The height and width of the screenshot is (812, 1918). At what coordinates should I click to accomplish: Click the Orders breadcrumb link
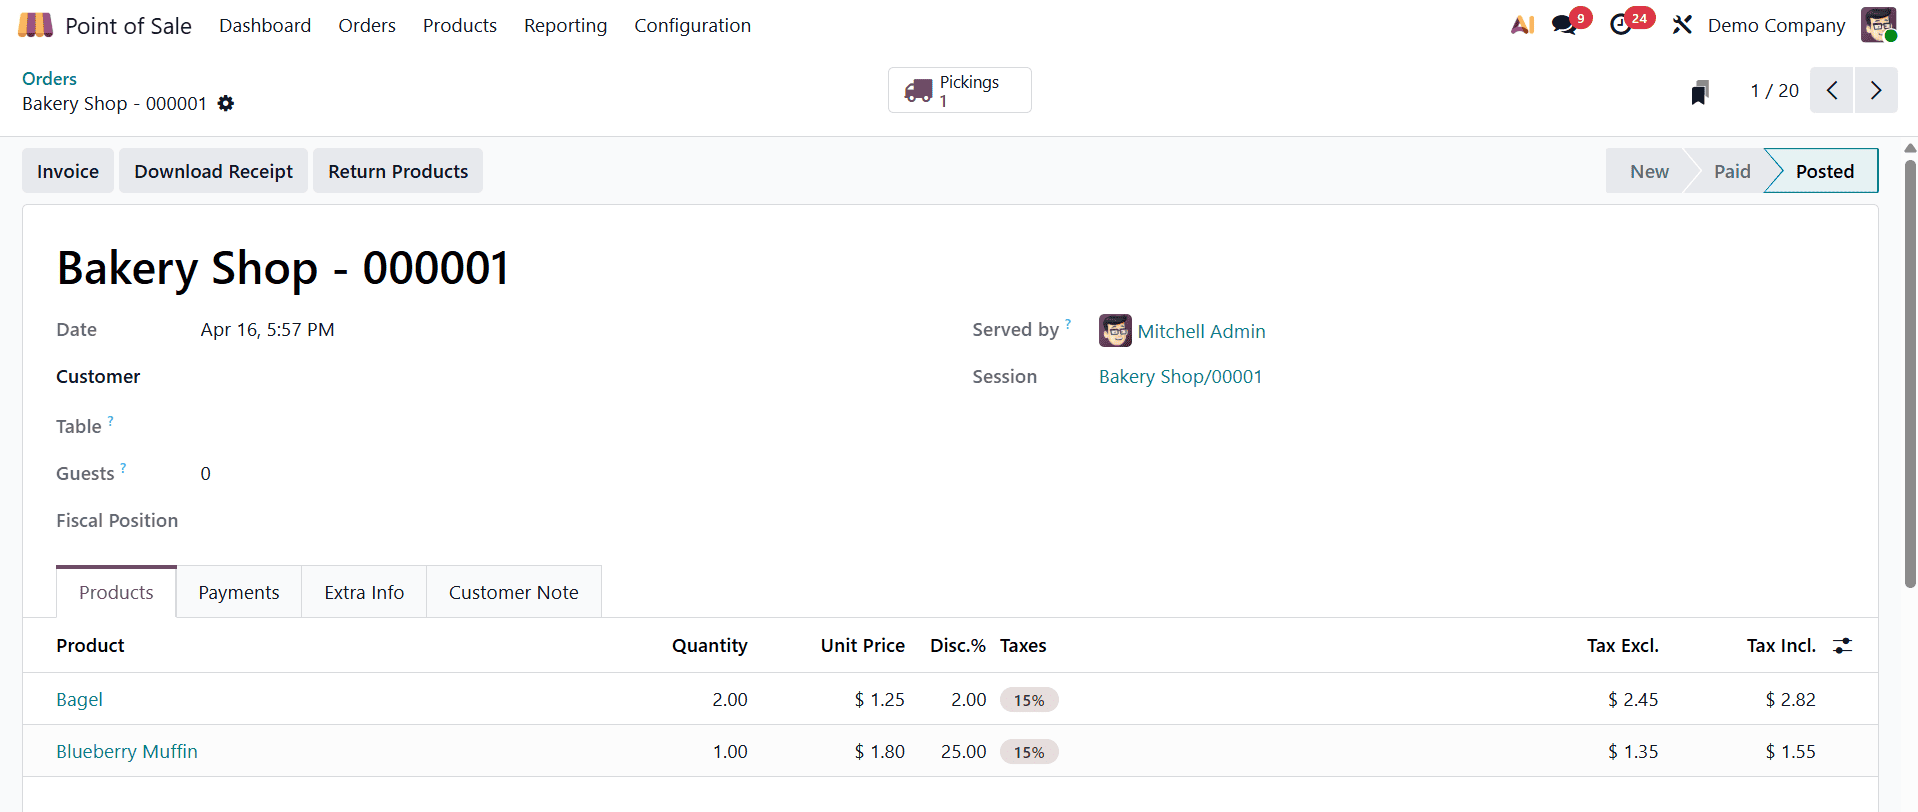49,78
